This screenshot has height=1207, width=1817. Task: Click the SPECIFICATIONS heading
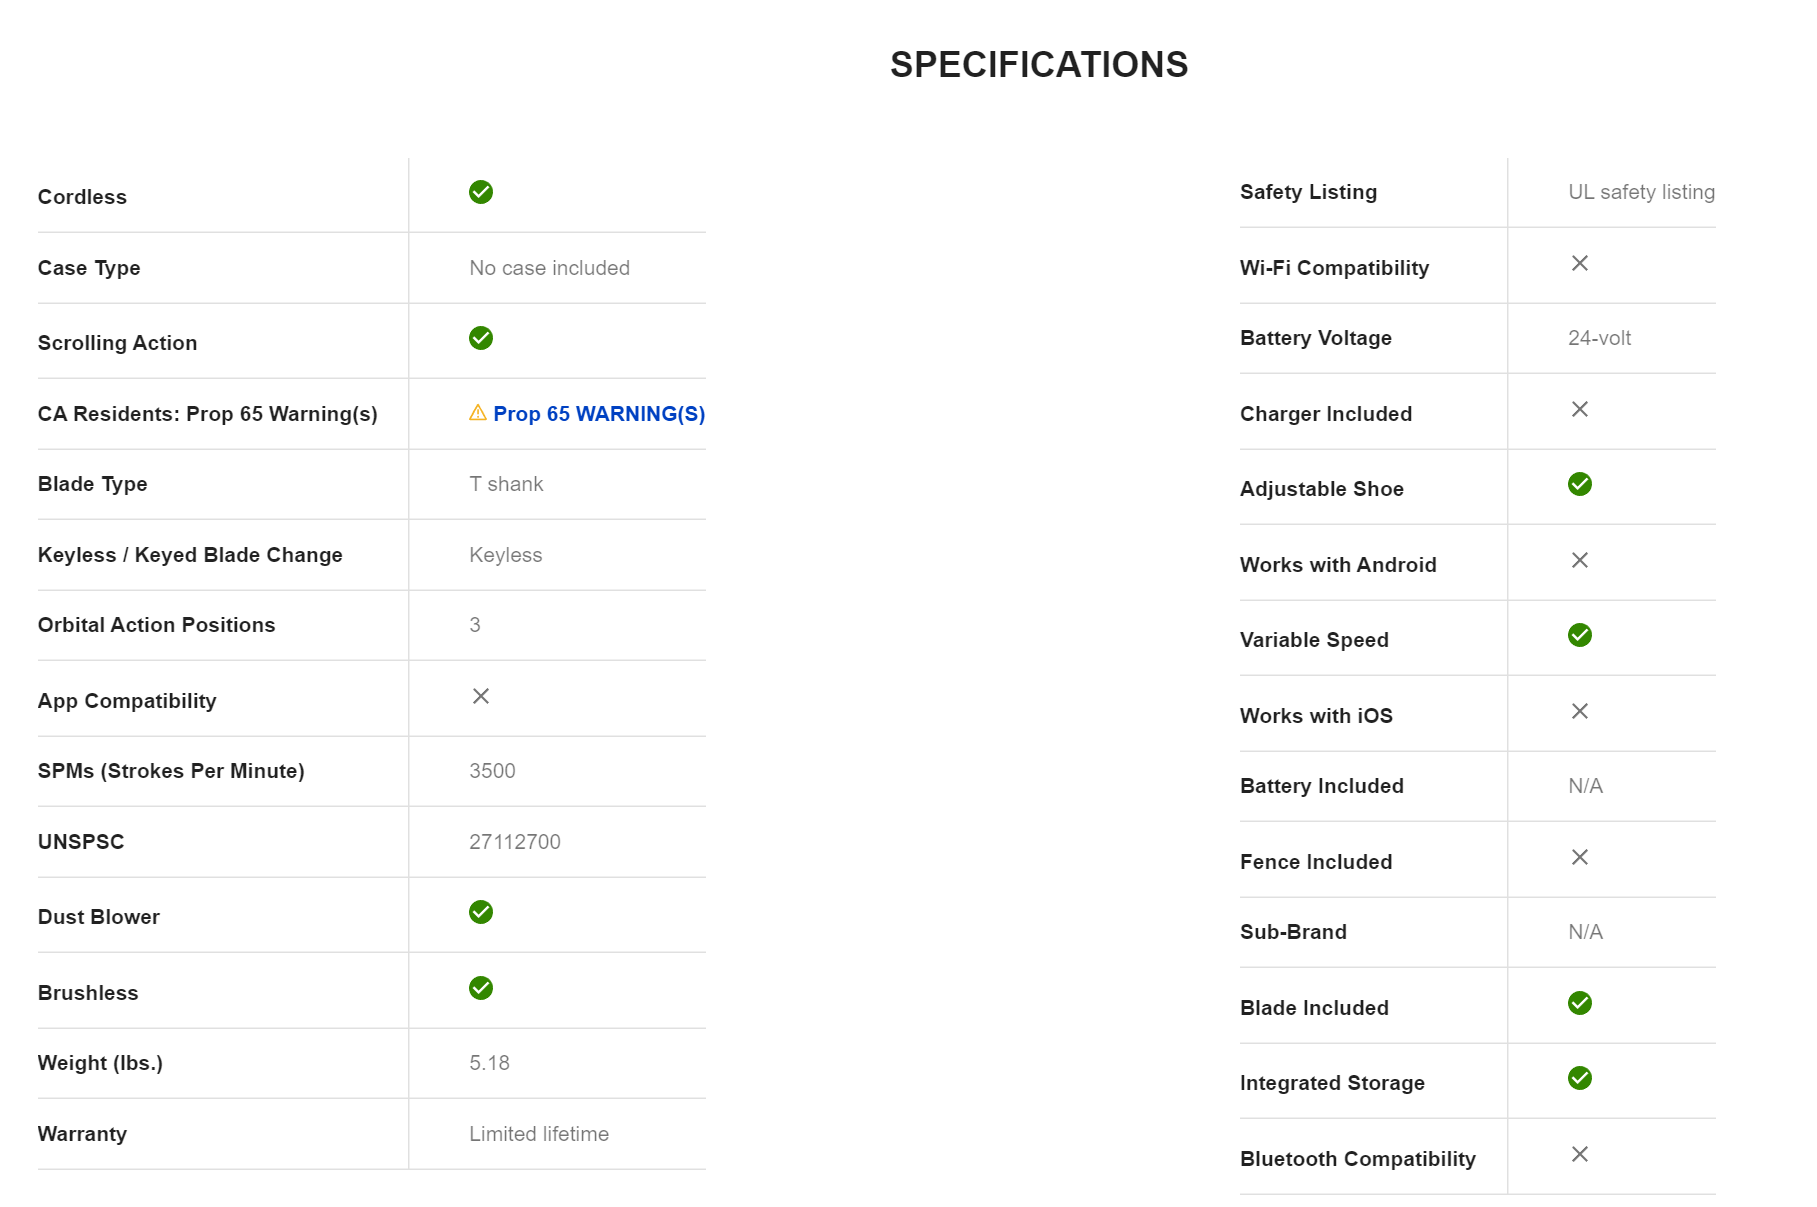click(1039, 65)
